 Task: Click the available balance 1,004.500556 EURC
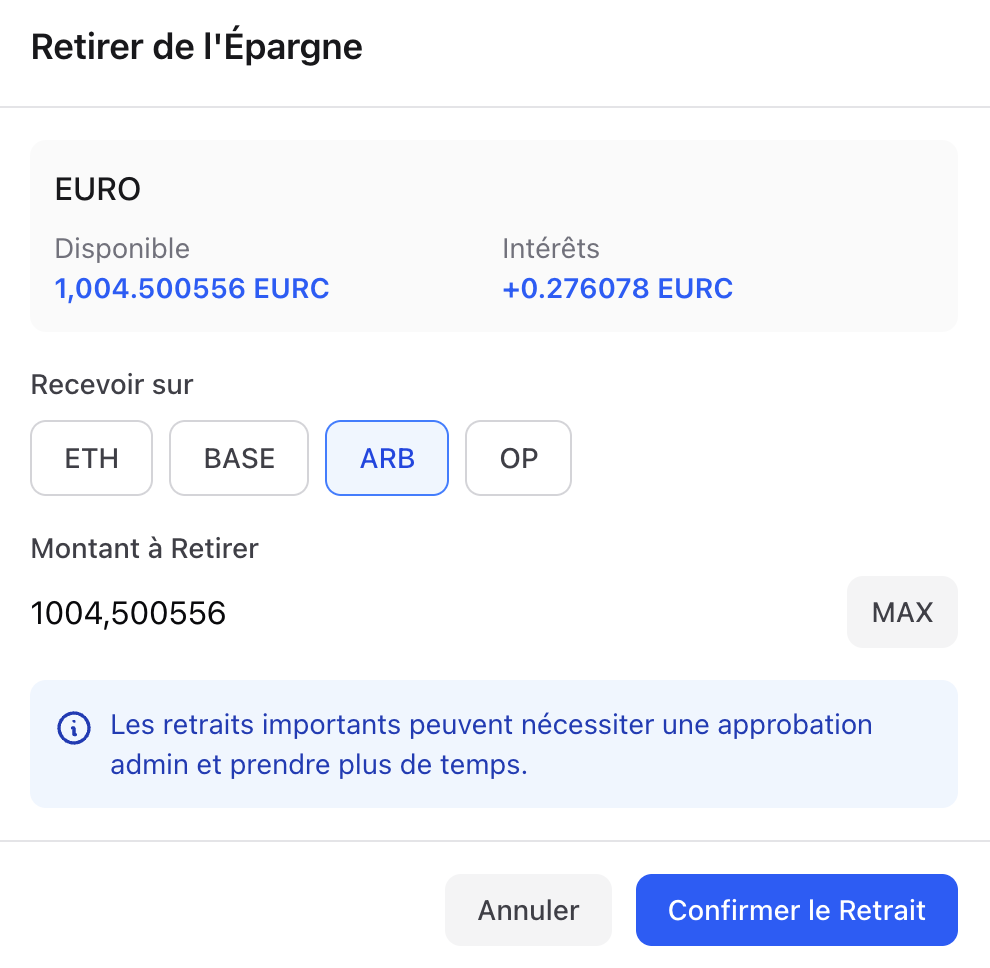(x=192, y=289)
